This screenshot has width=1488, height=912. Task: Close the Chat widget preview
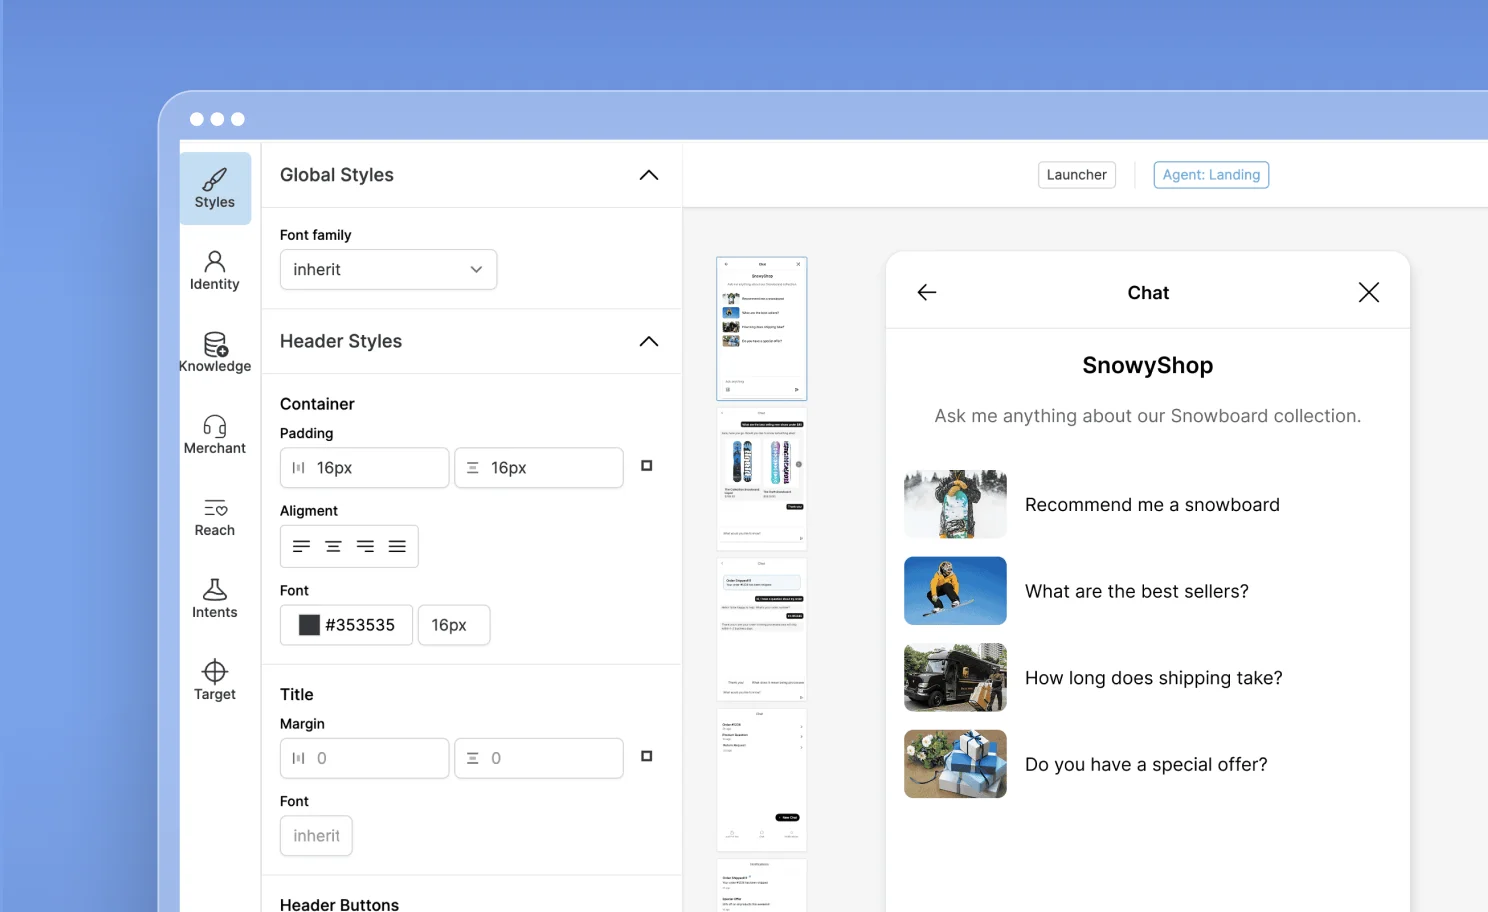click(1368, 292)
